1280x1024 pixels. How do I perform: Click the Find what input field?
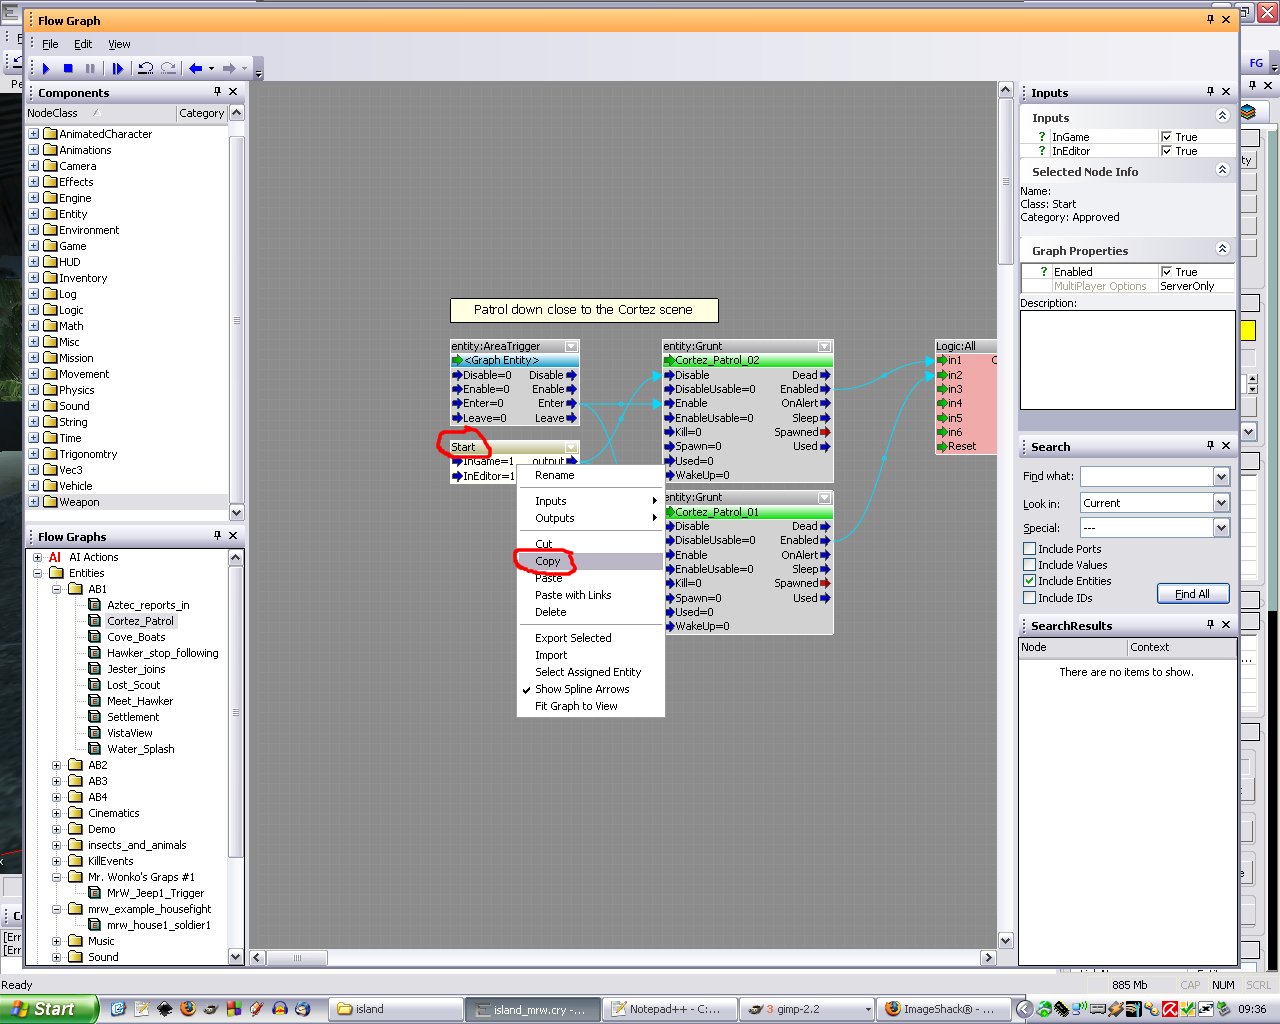1146,477
